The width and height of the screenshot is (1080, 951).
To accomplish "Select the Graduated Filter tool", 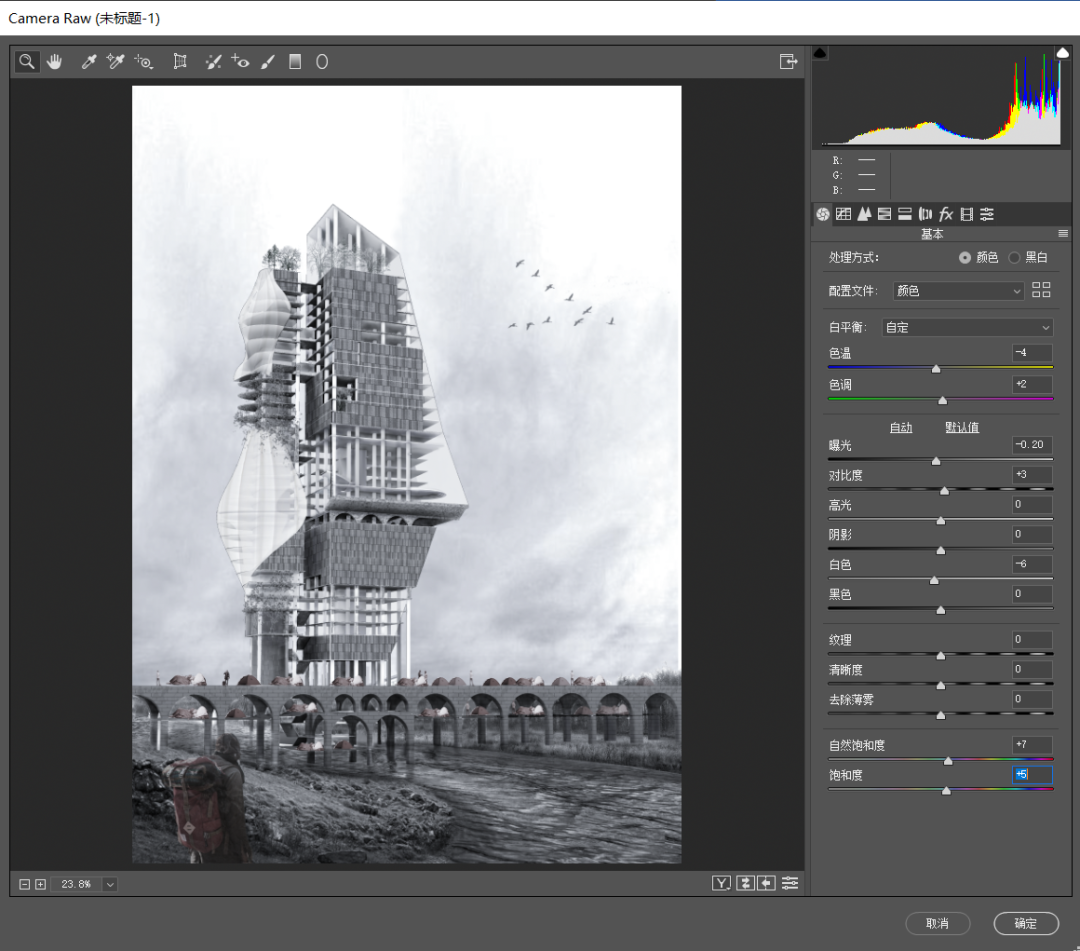I will coord(295,62).
